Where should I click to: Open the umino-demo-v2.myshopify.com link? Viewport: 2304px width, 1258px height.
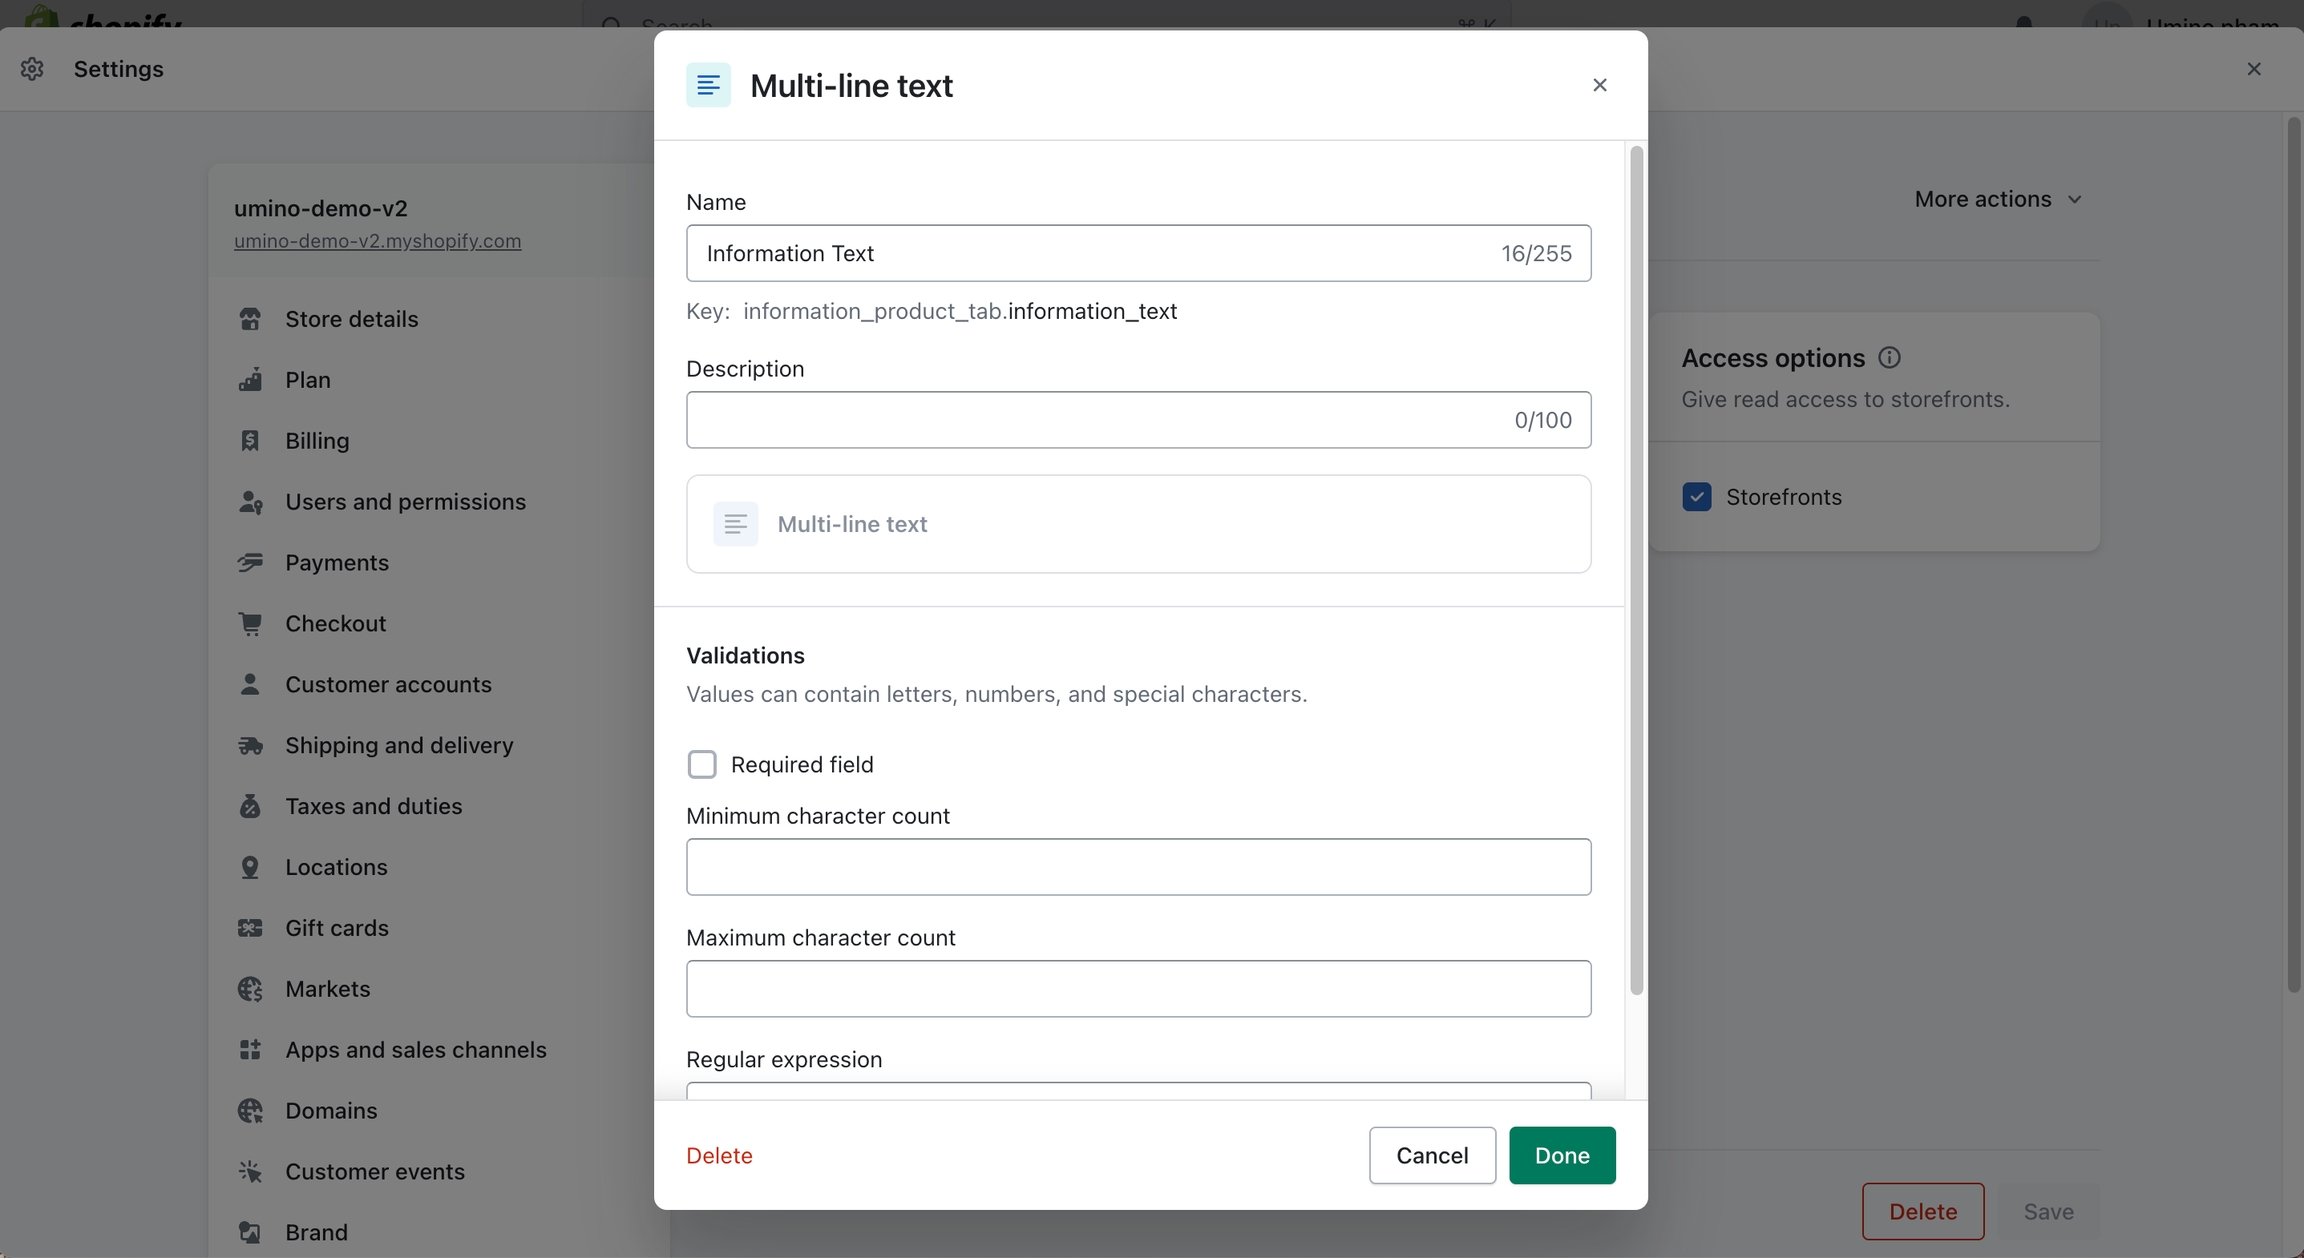(377, 241)
